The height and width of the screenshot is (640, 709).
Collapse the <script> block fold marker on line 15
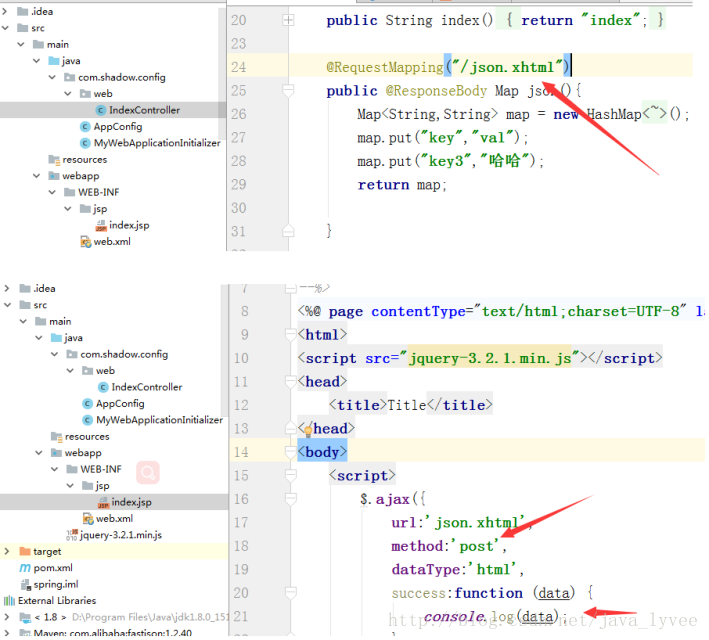pyautogui.click(x=291, y=475)
